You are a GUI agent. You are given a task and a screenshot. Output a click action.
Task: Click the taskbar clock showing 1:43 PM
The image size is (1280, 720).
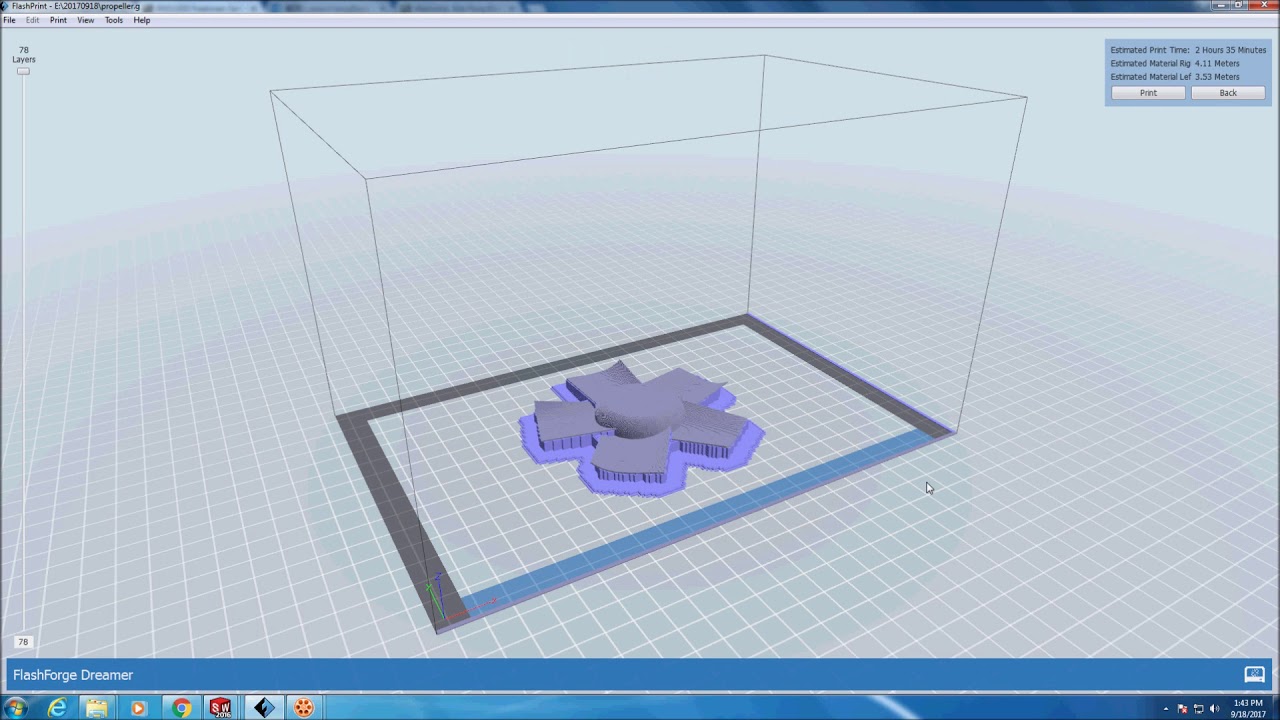[x=1248, y=708]
